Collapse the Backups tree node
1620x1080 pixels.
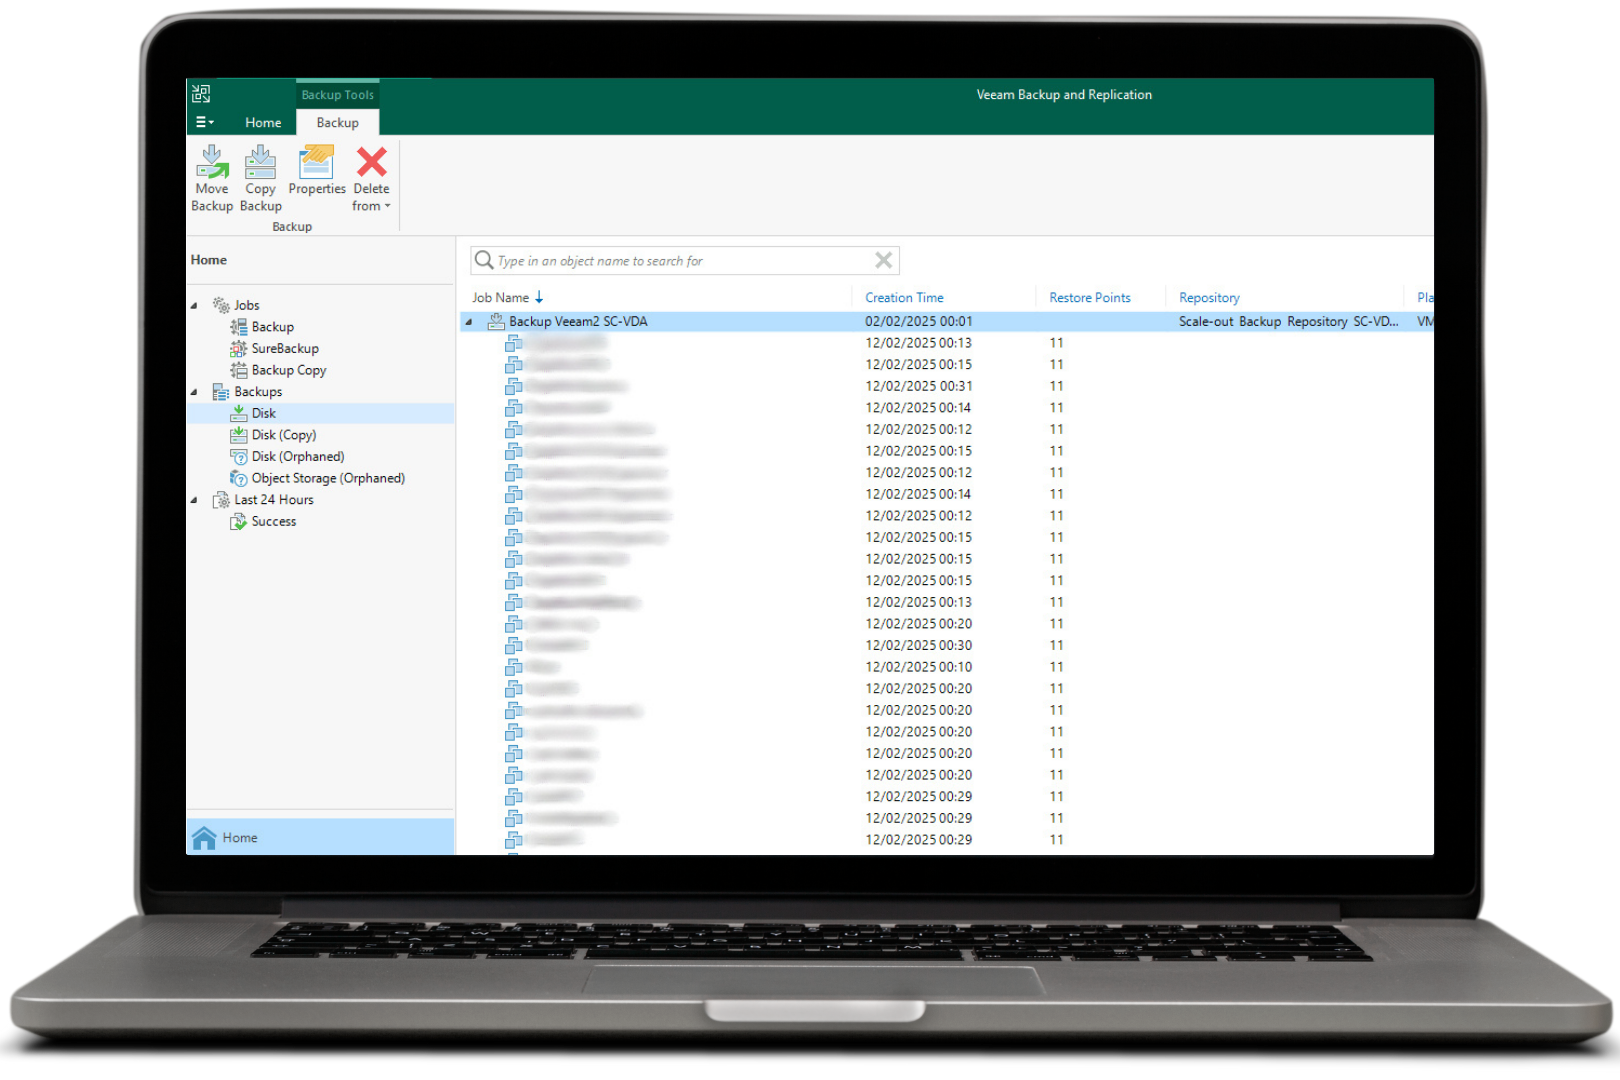tap(194, 392)
